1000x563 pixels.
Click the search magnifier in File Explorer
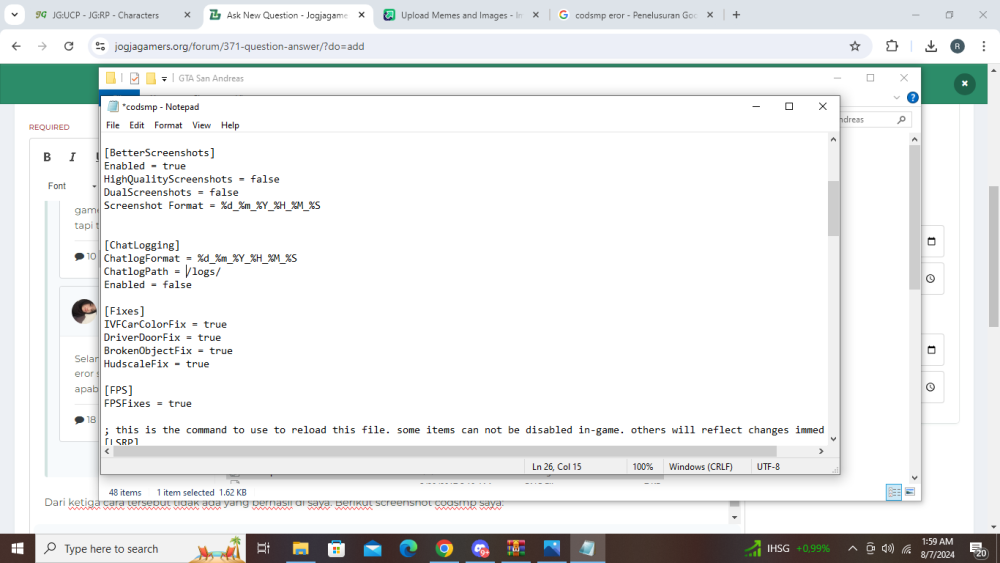tap(901, 119)
